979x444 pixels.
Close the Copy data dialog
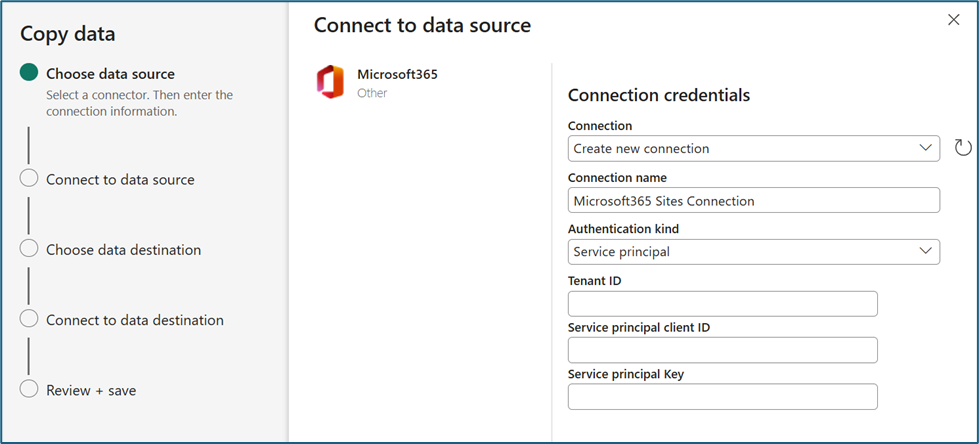click(953, 20)
